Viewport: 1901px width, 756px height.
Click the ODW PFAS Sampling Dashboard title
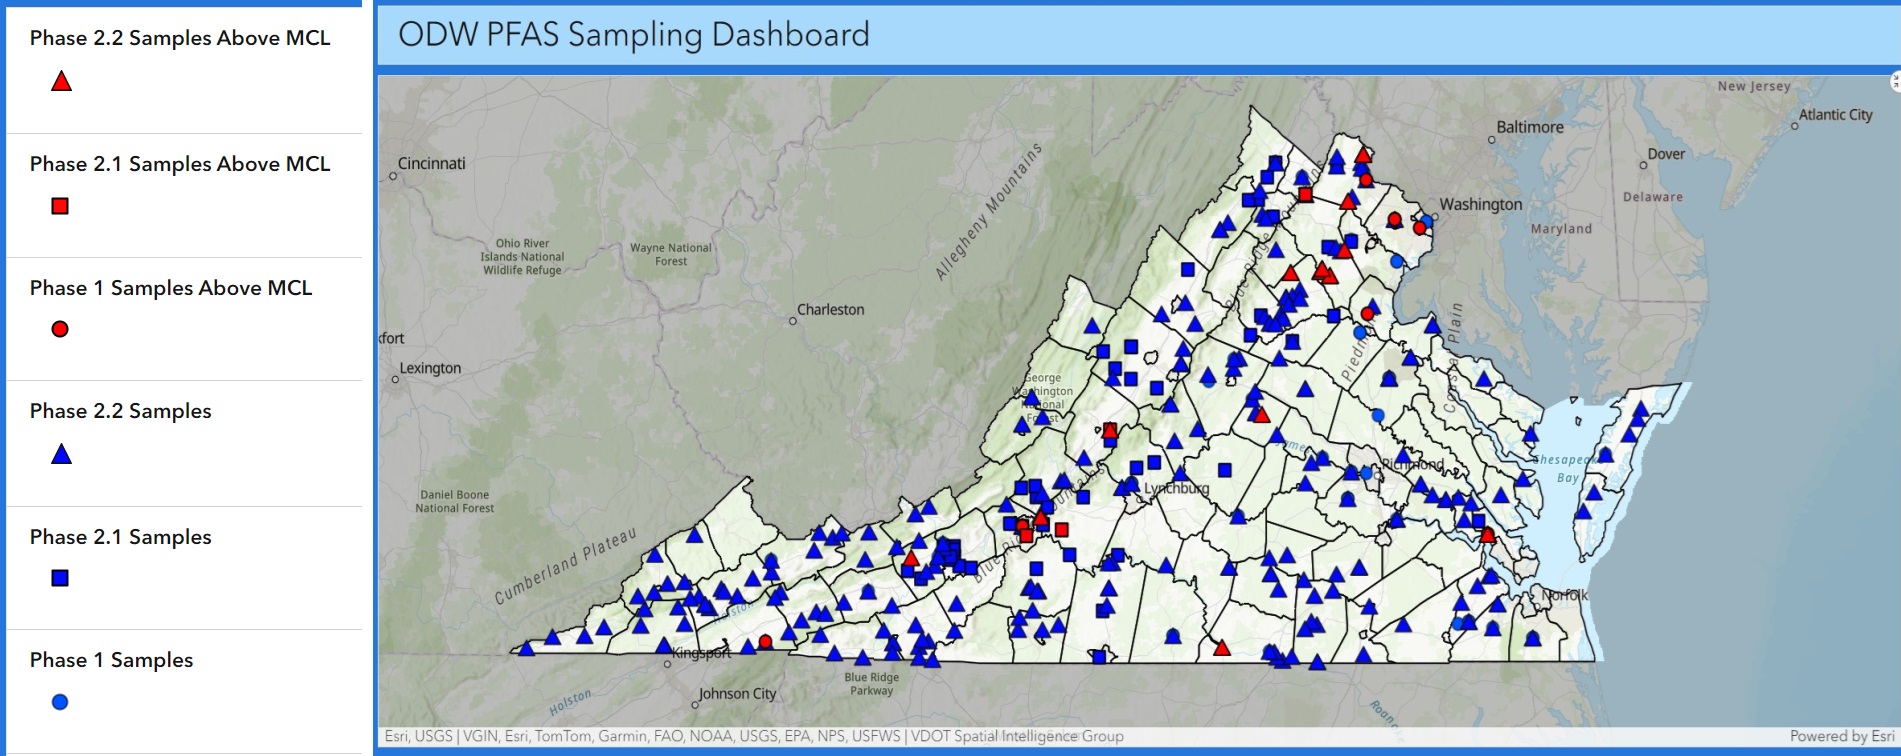pyautogui.click(x=634, y=35)
